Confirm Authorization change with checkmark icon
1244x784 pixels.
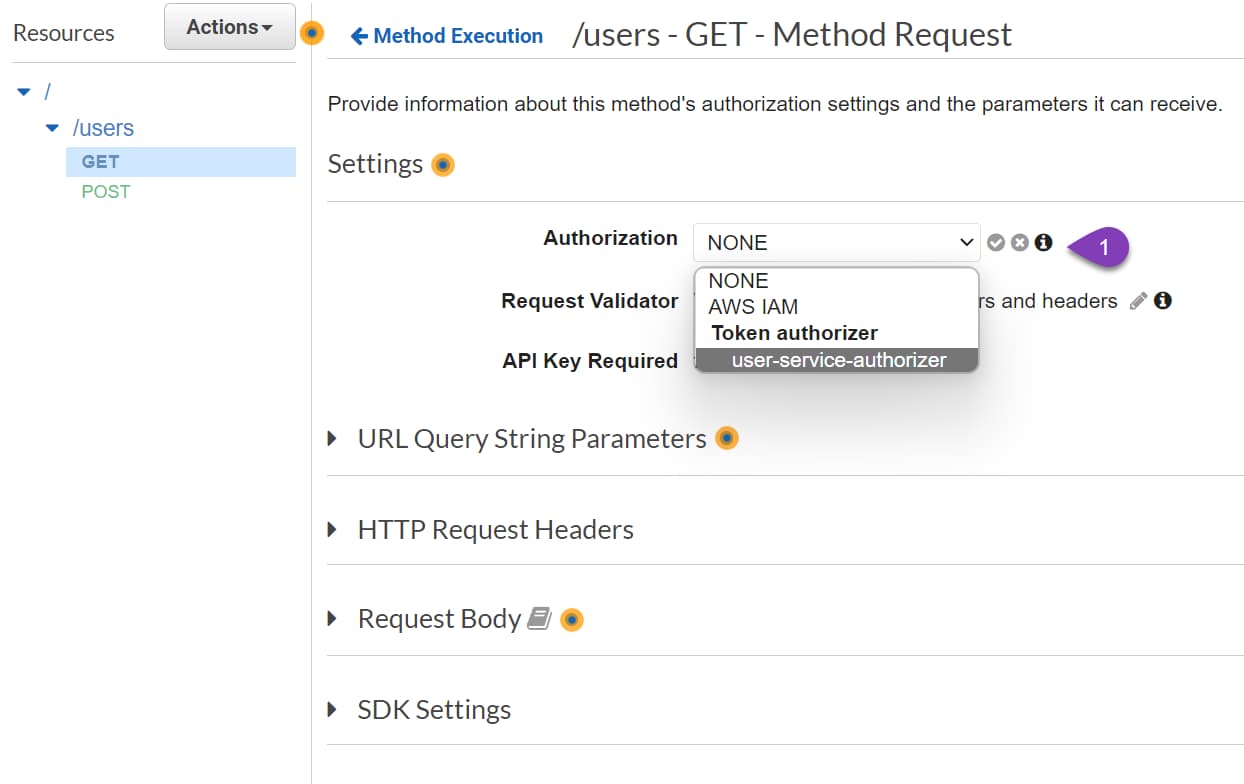click(x=996, y=242)
